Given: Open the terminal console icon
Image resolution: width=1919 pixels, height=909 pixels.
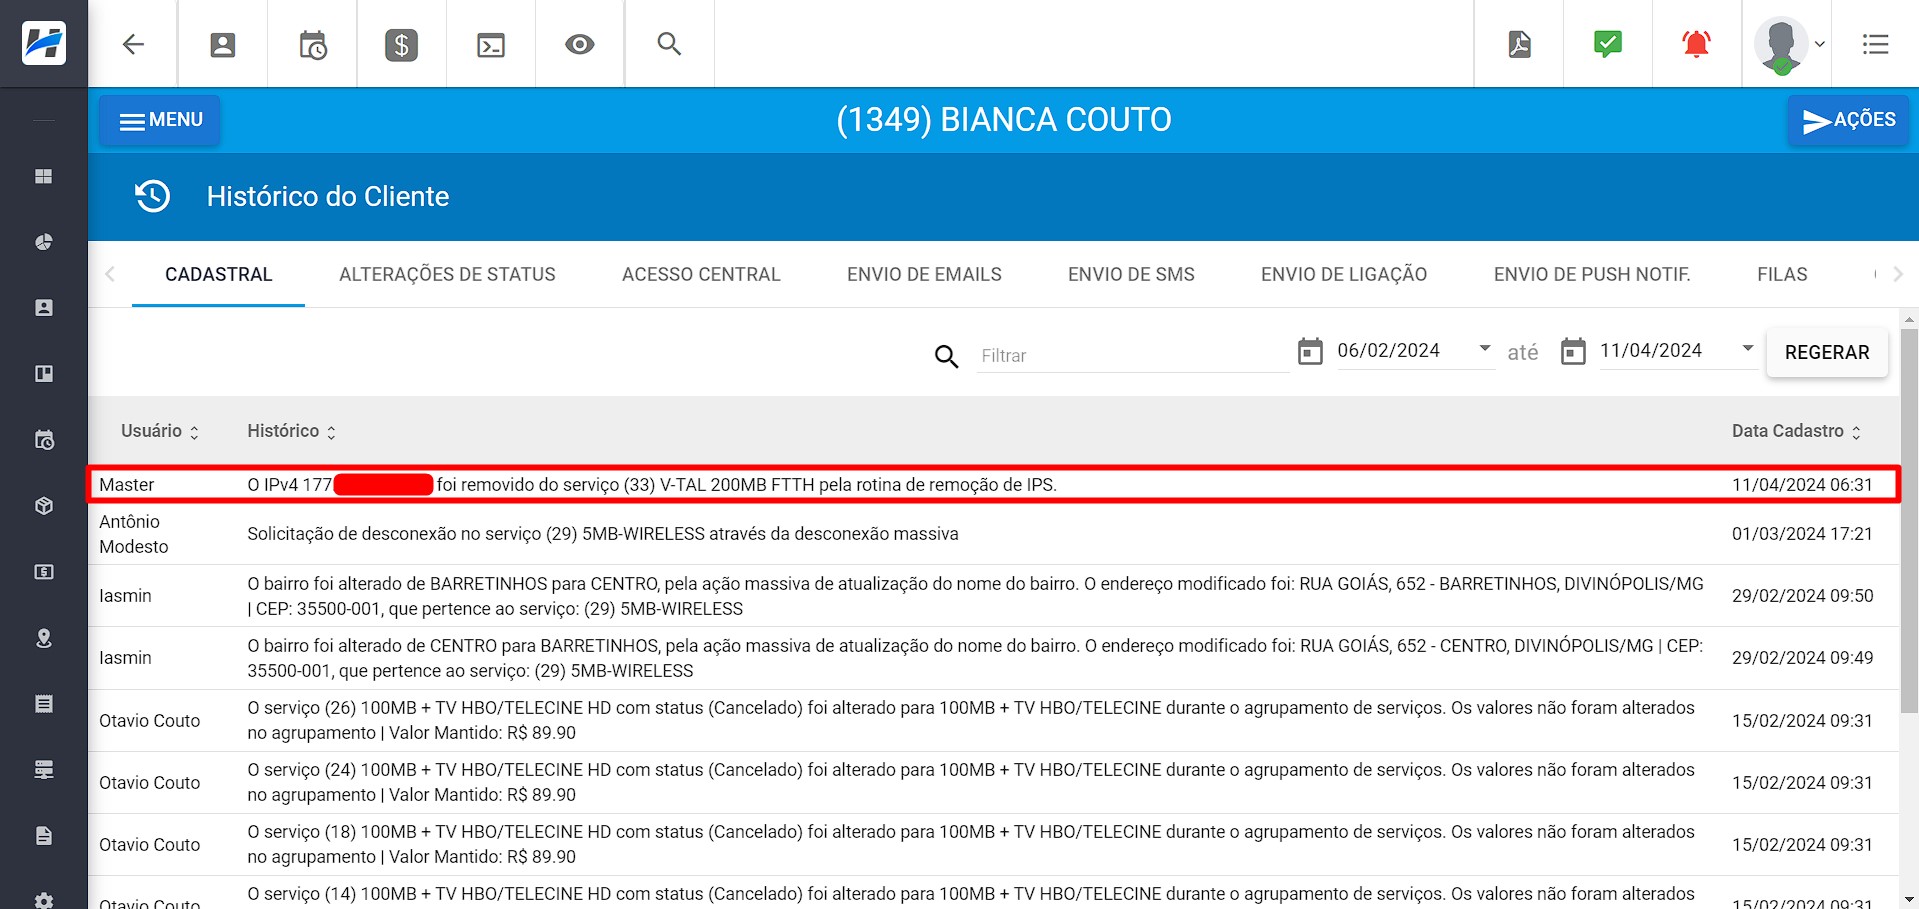Looking at the screenshot, I should point(491,45).
